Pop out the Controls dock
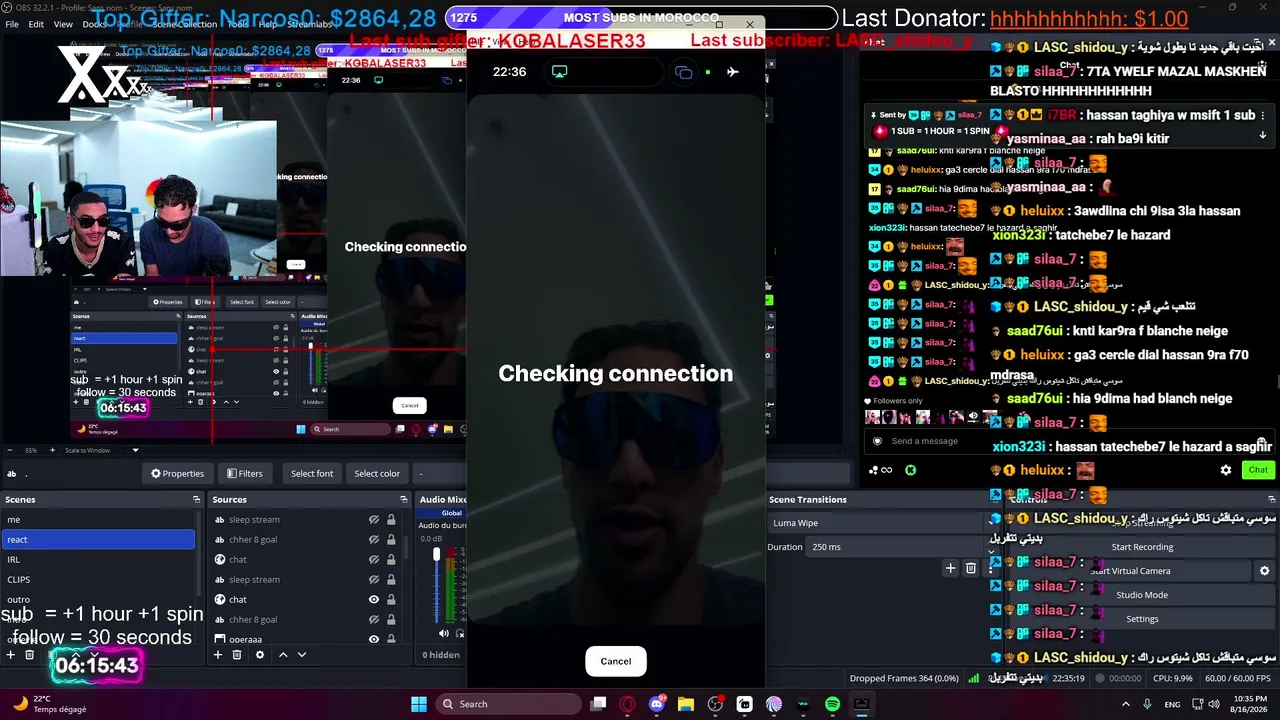 1272,499
